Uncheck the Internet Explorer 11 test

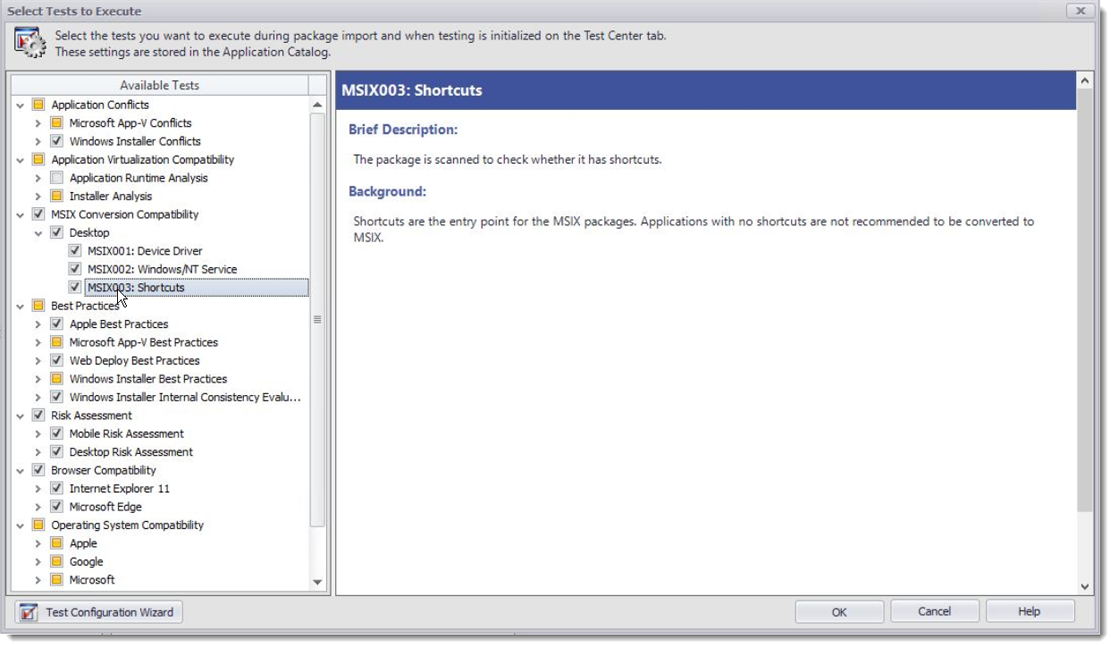[58, 488]
